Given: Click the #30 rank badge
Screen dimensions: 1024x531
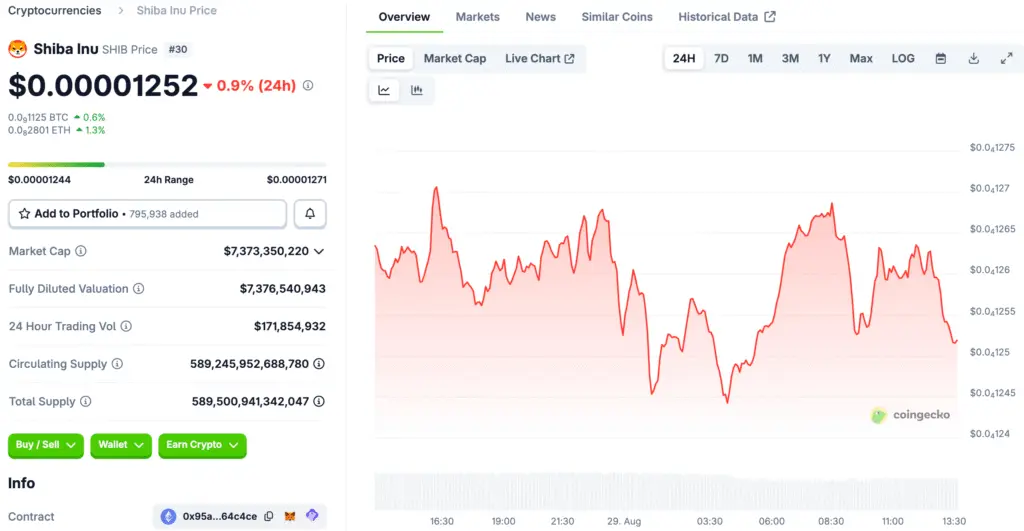Looking at the screenshot, I should [x=178, y=49].
